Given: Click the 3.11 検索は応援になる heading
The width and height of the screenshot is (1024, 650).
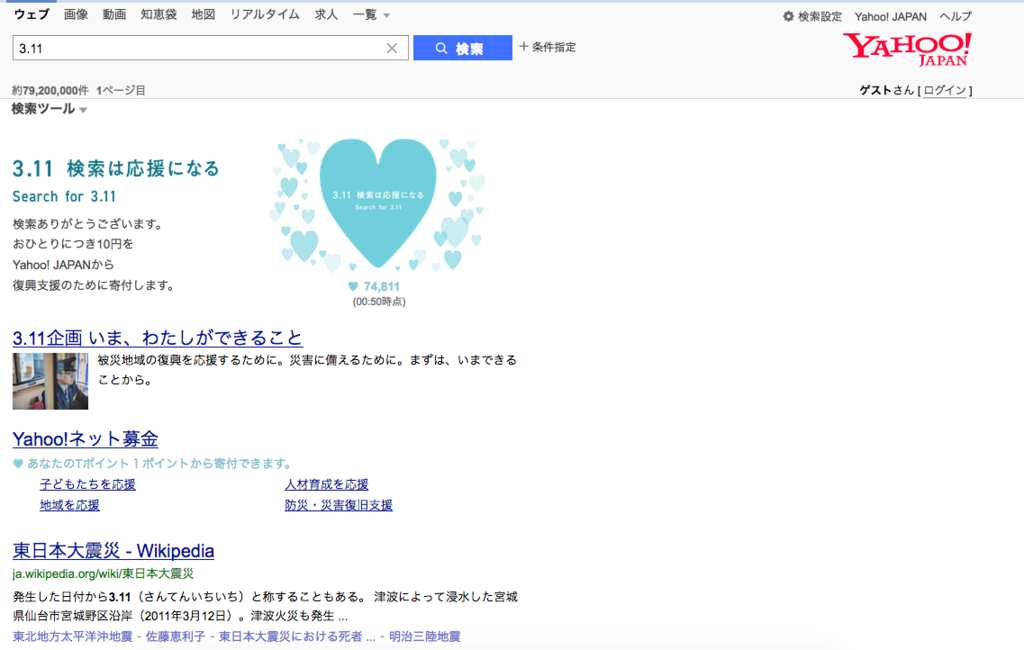Looking at the screenshot, I should [116, 169].
